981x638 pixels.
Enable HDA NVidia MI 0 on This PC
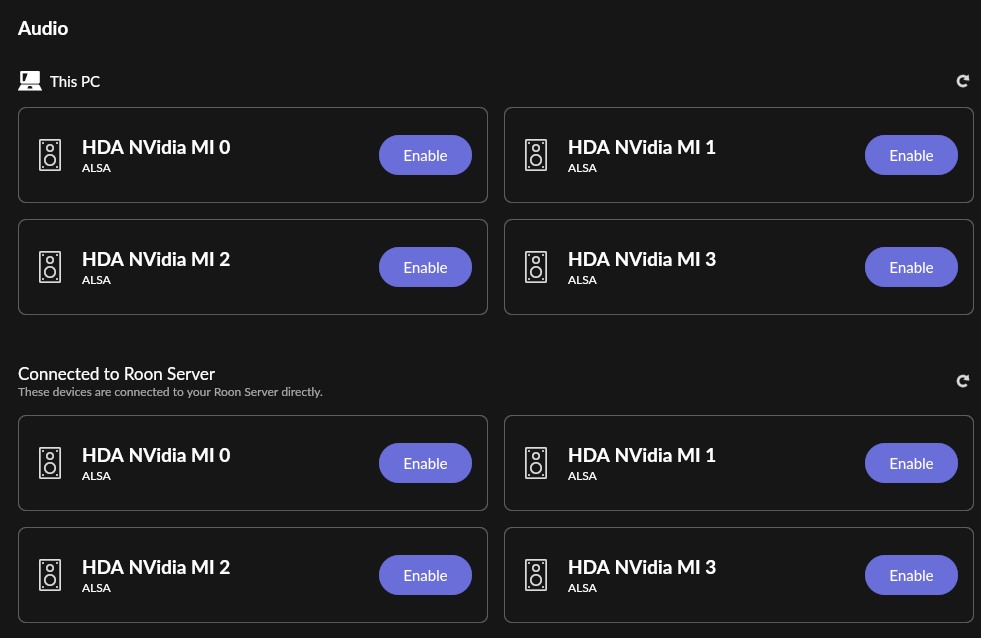coord(425,155)
